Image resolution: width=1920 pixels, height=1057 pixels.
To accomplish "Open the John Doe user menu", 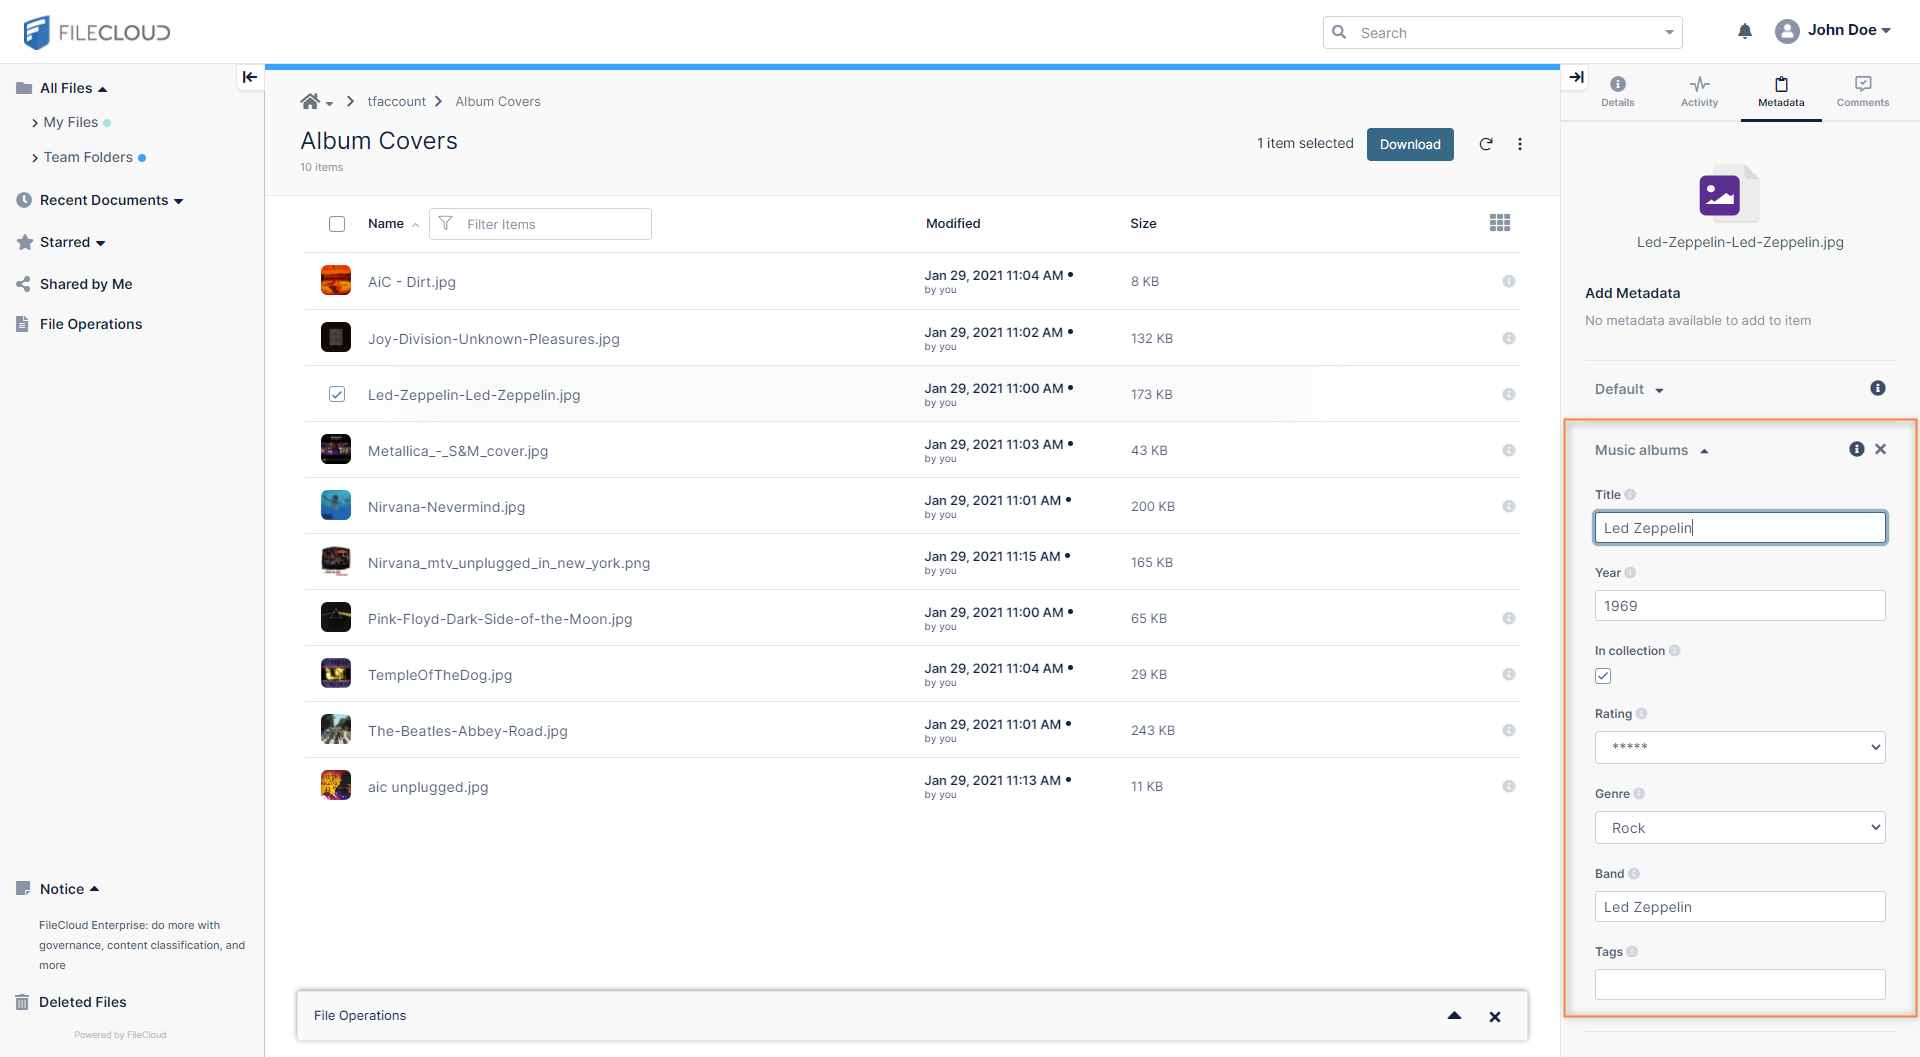I will pyautogui.click(x=1833, y=31).
